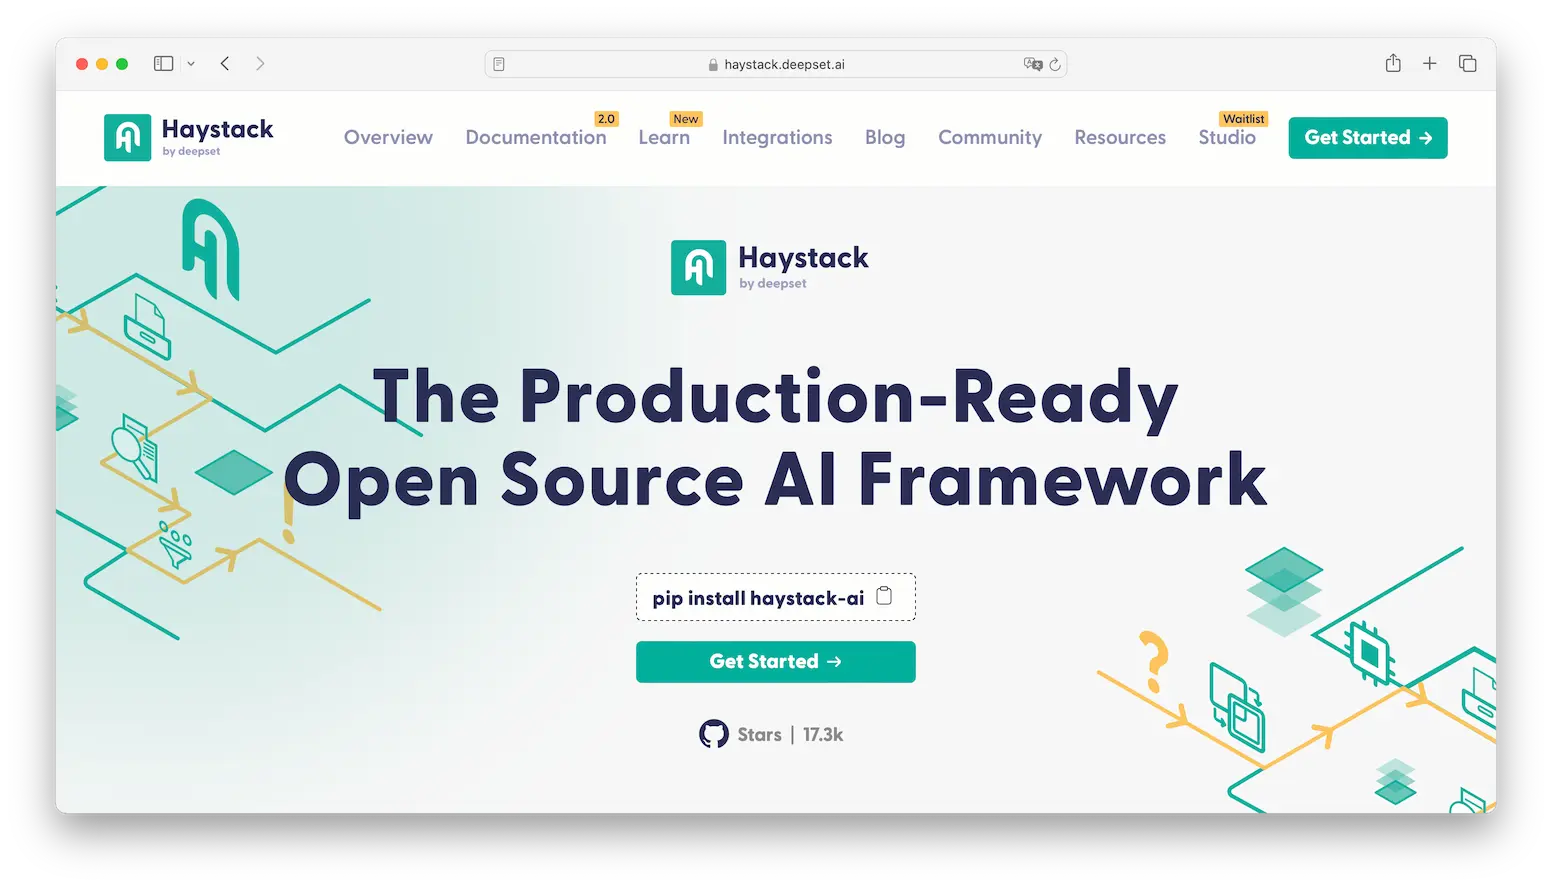
Task: Click the green Get Started button below the pip command
Action: tap(776, 662)
